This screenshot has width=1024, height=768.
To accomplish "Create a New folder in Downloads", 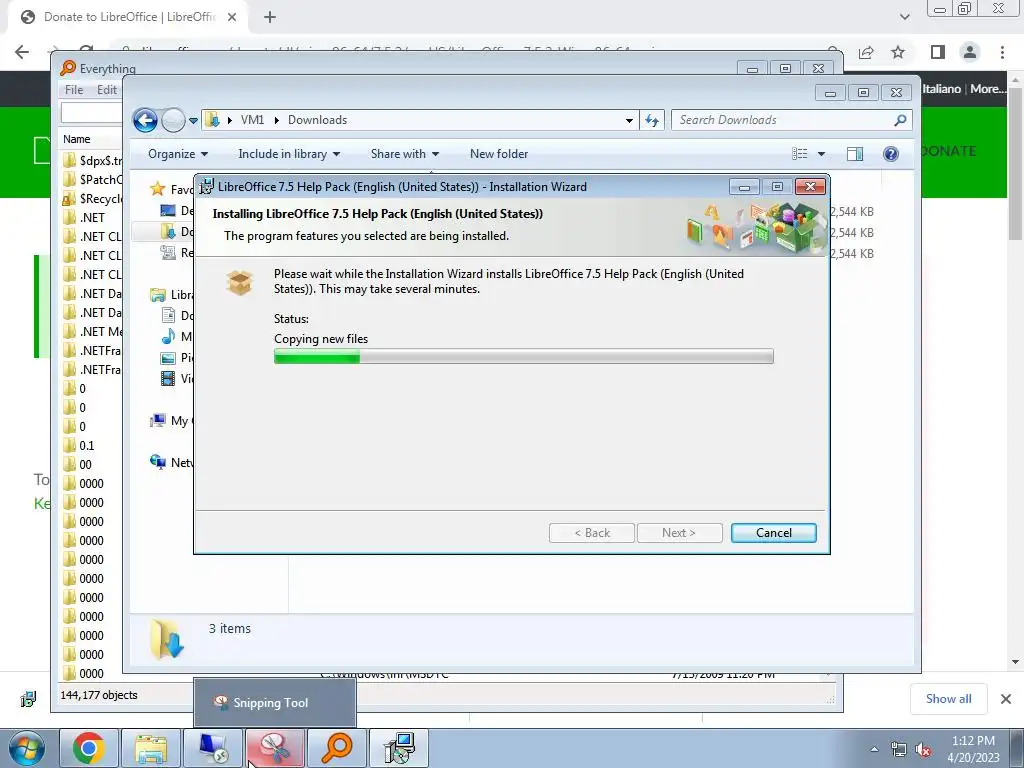I will 499,154.
